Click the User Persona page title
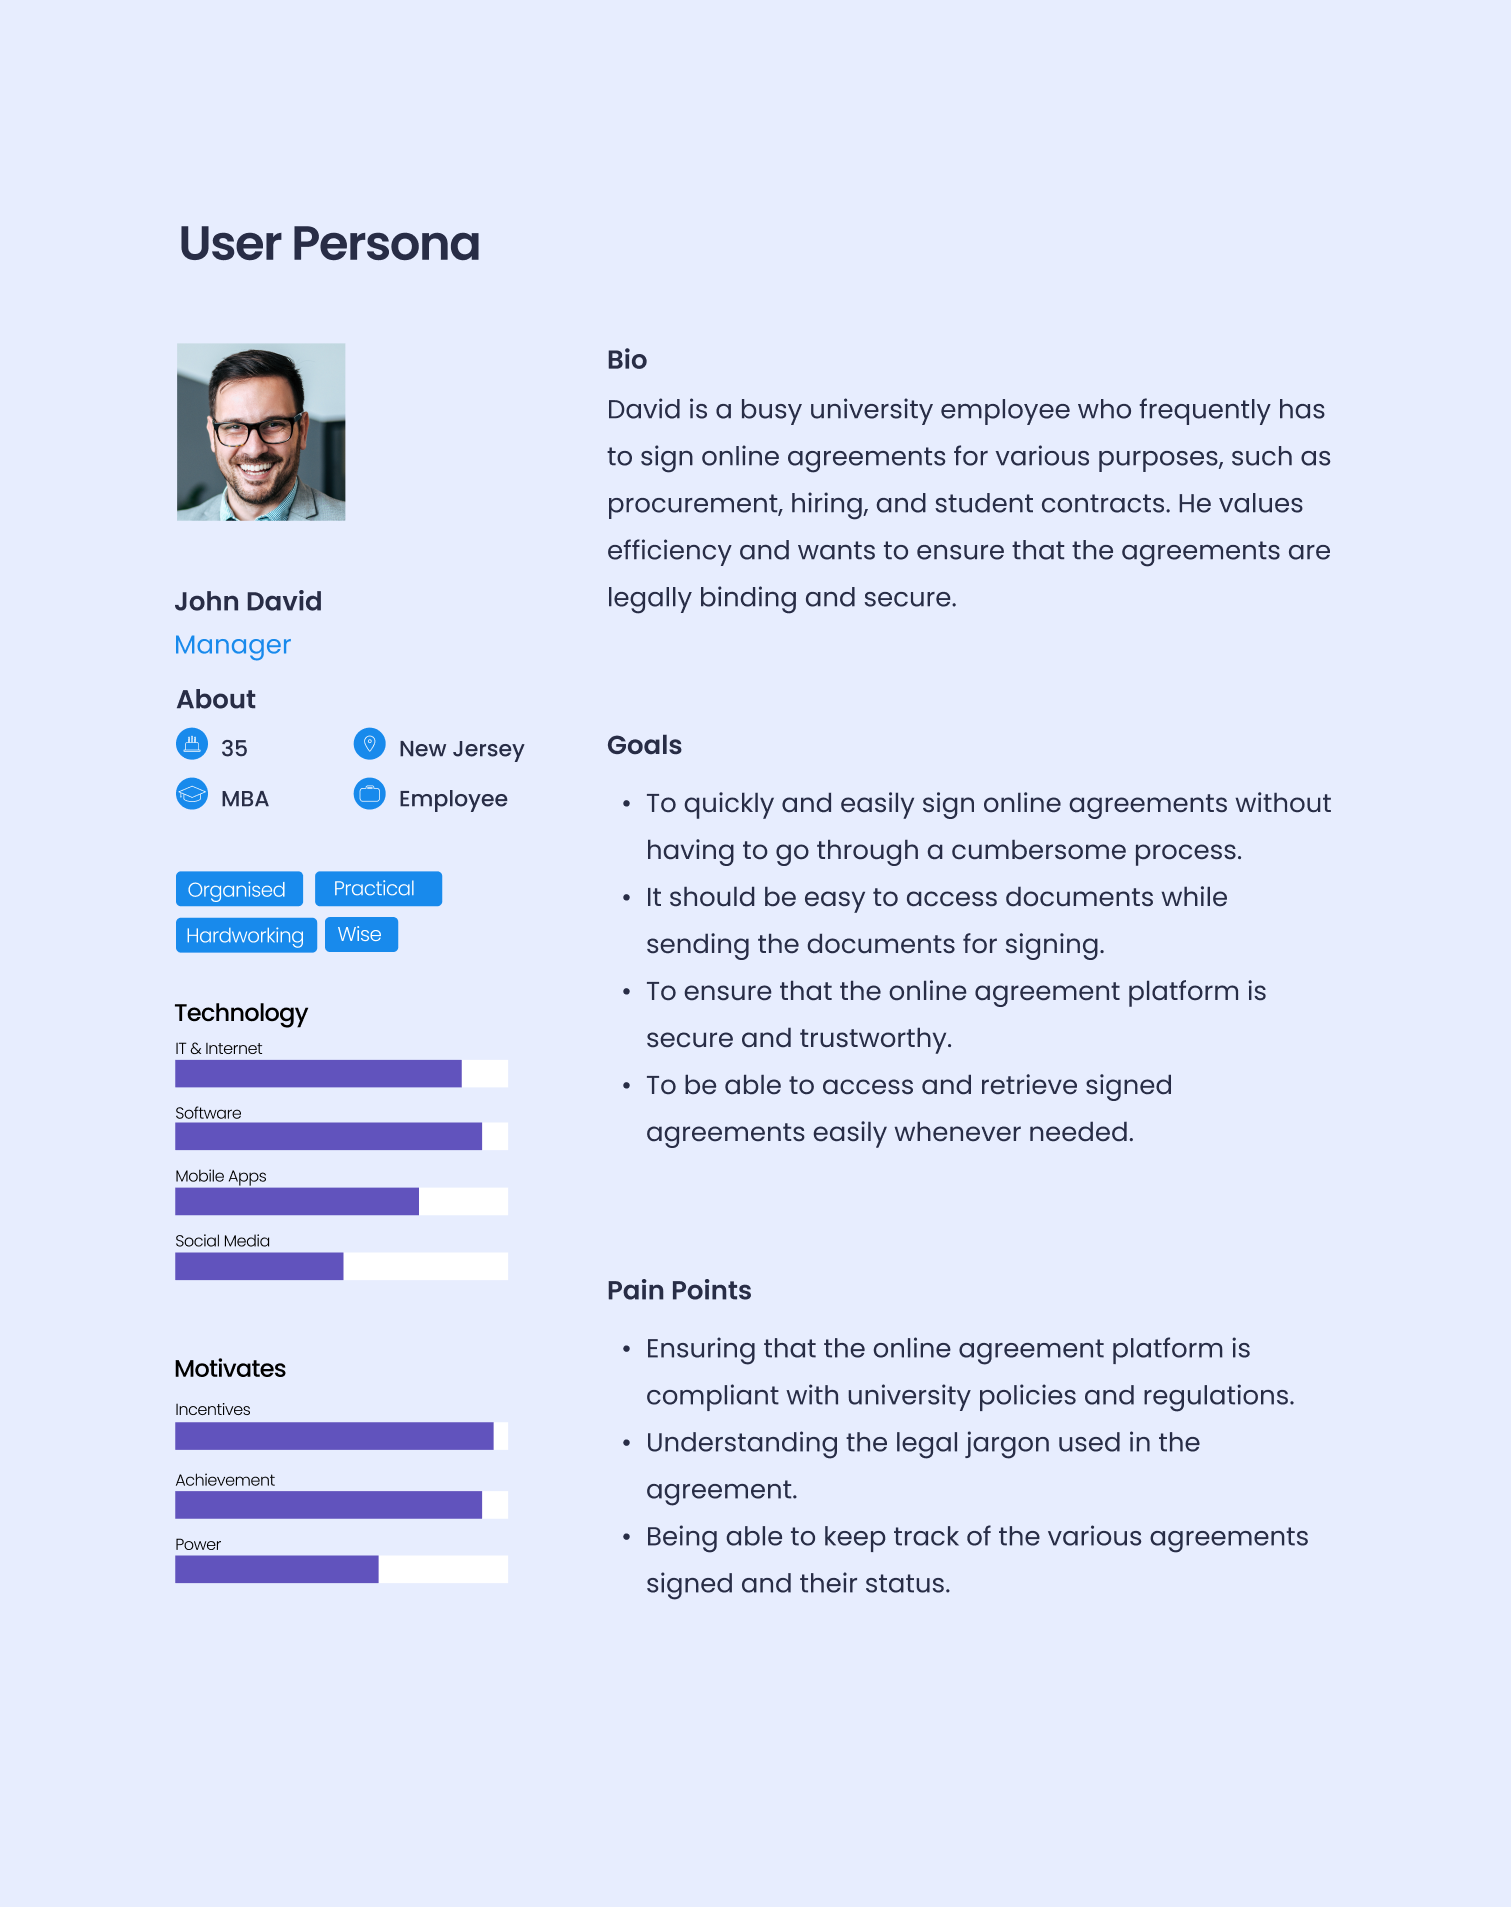 [330, 244]
